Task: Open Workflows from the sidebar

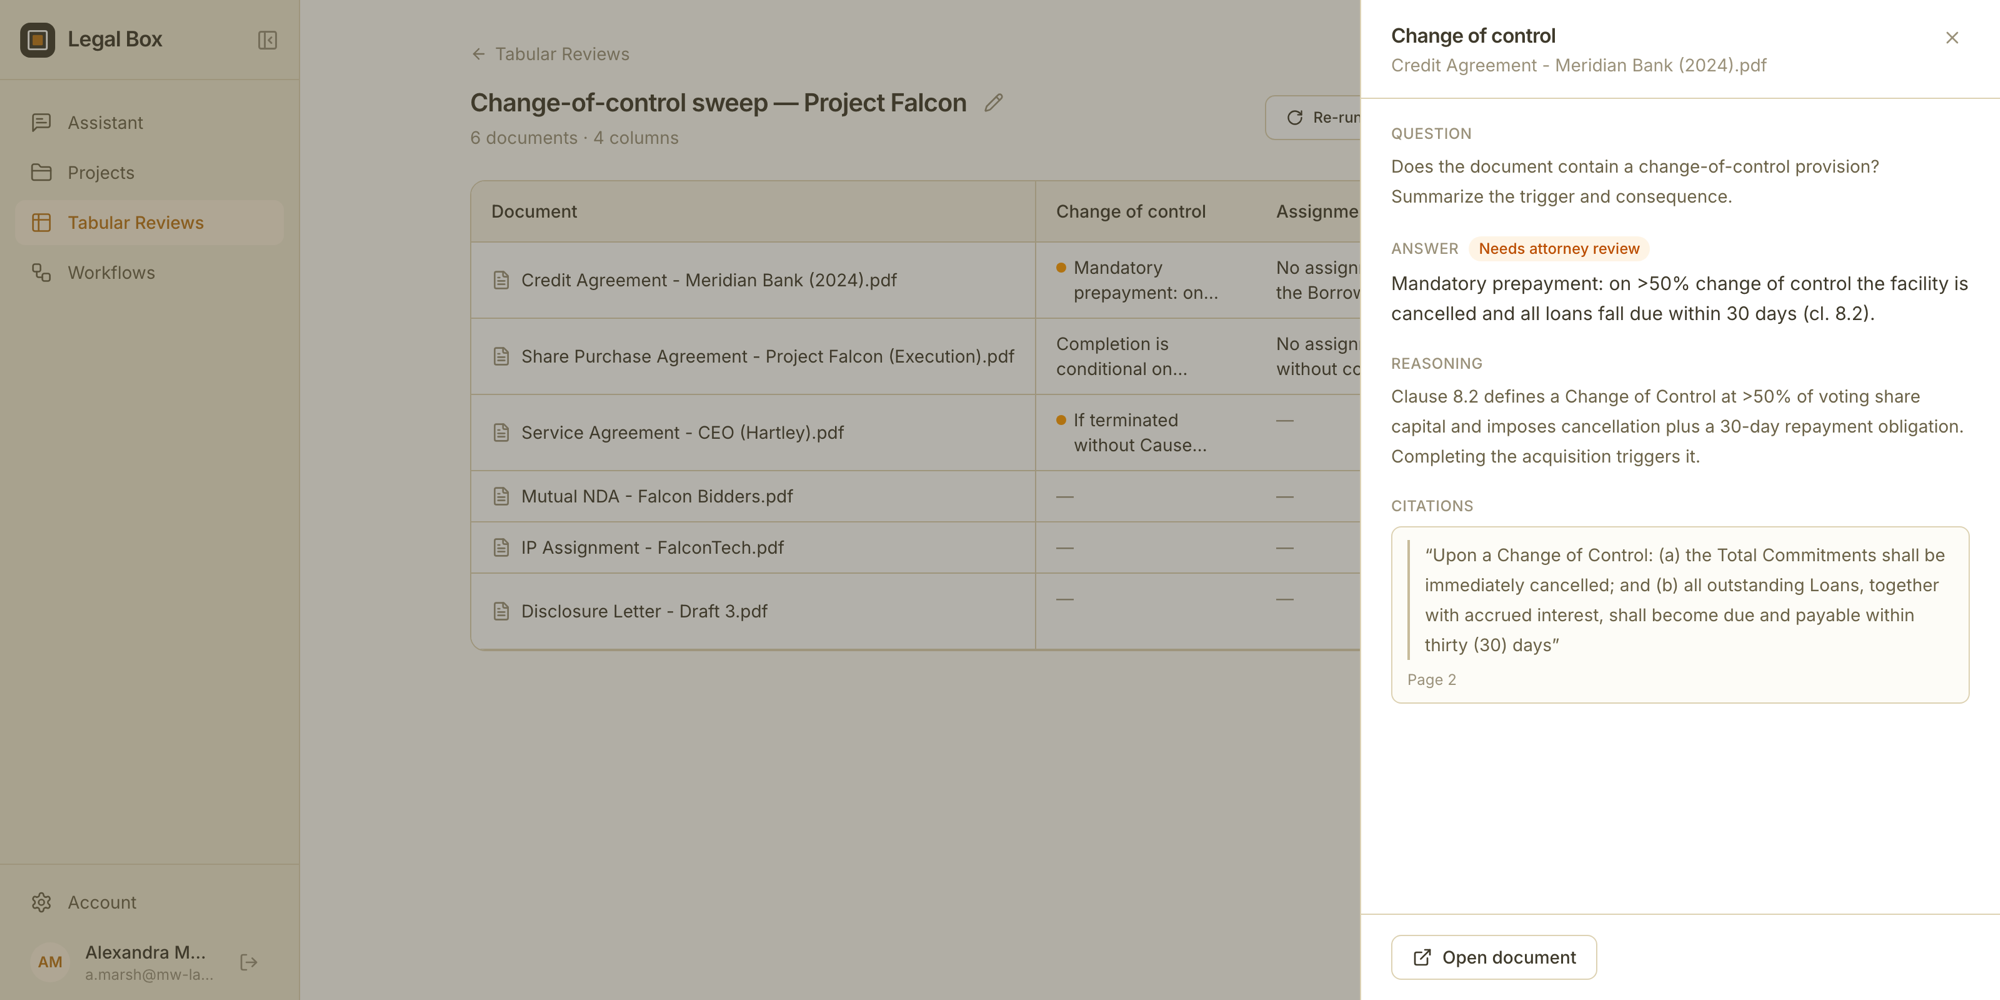Action: (x=150, y=272)
